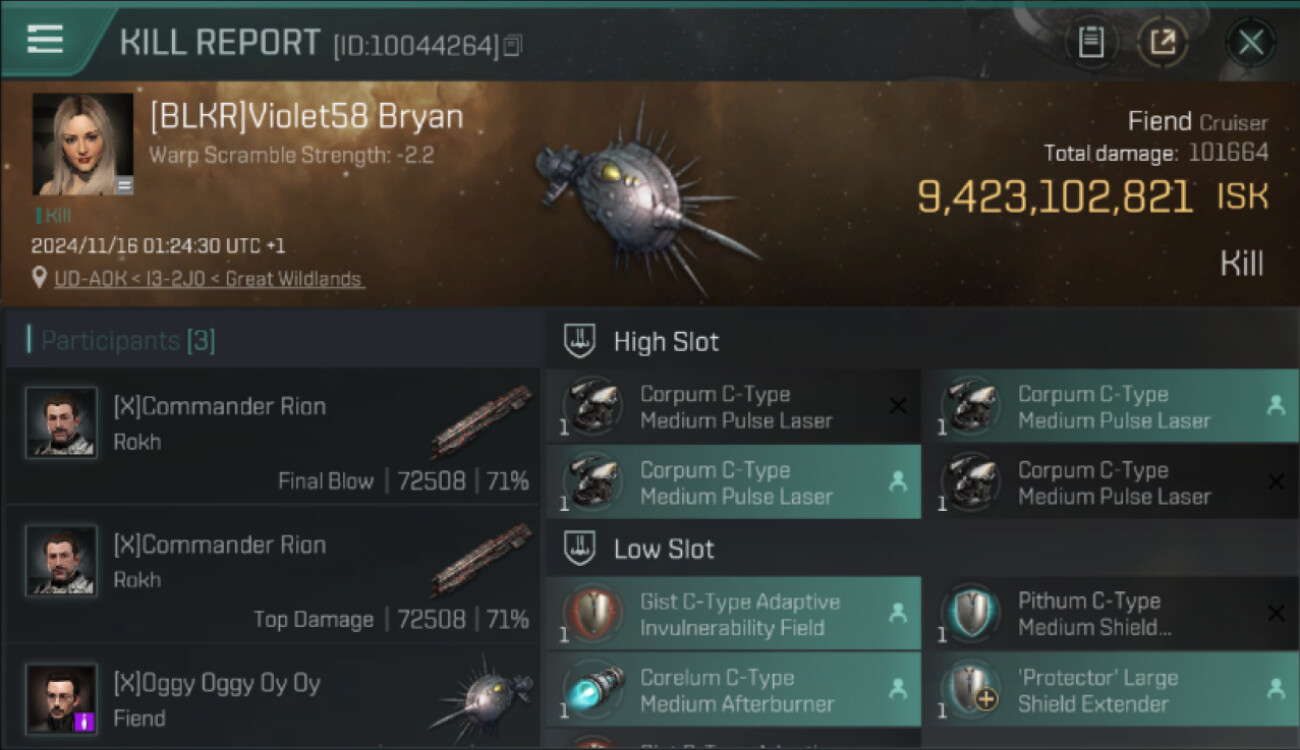Open Violet58 Bryan's portrait

coord(83,144)
